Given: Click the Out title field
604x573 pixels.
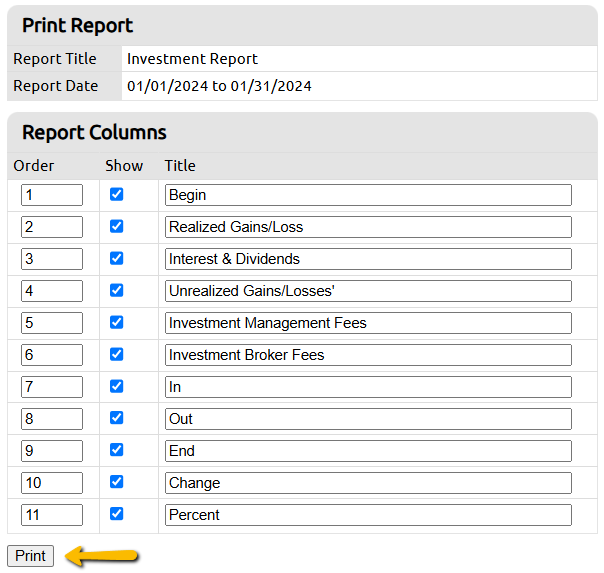Looking at the screenshot, I should coord(368,419).
